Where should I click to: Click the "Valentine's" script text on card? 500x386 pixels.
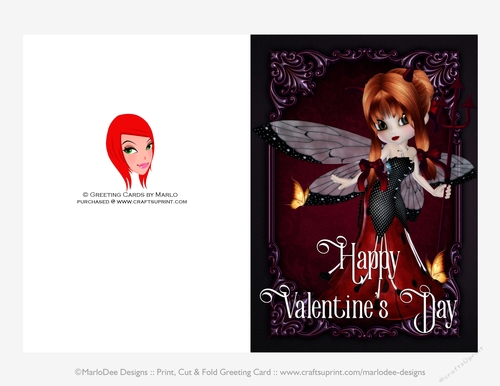point(324,303)
